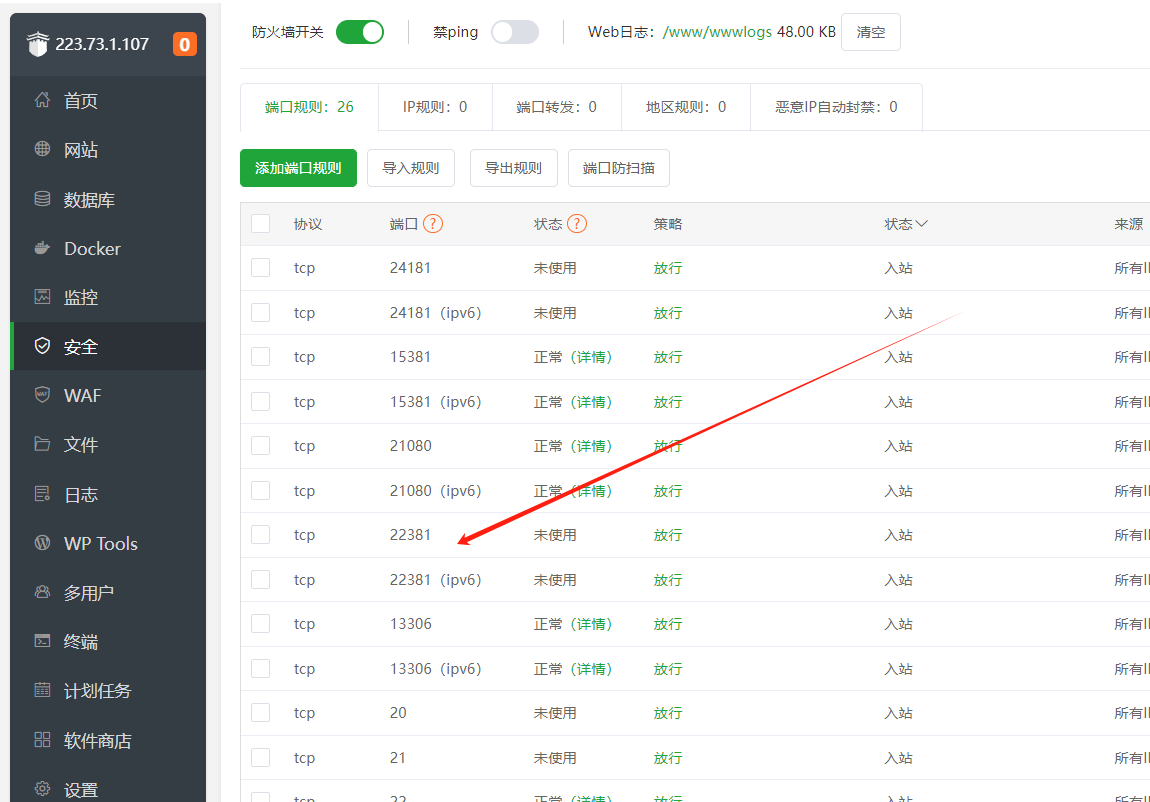The height and width of the screenshot is (802, 1150).
Task: Check the box for 24181 (ipv6) row
Action: click(260, 312)
